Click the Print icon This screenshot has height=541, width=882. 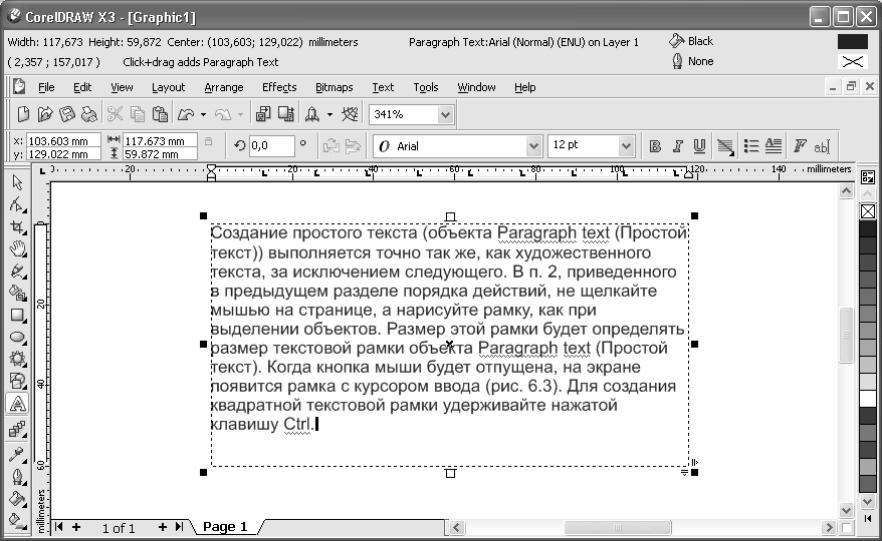89,114
